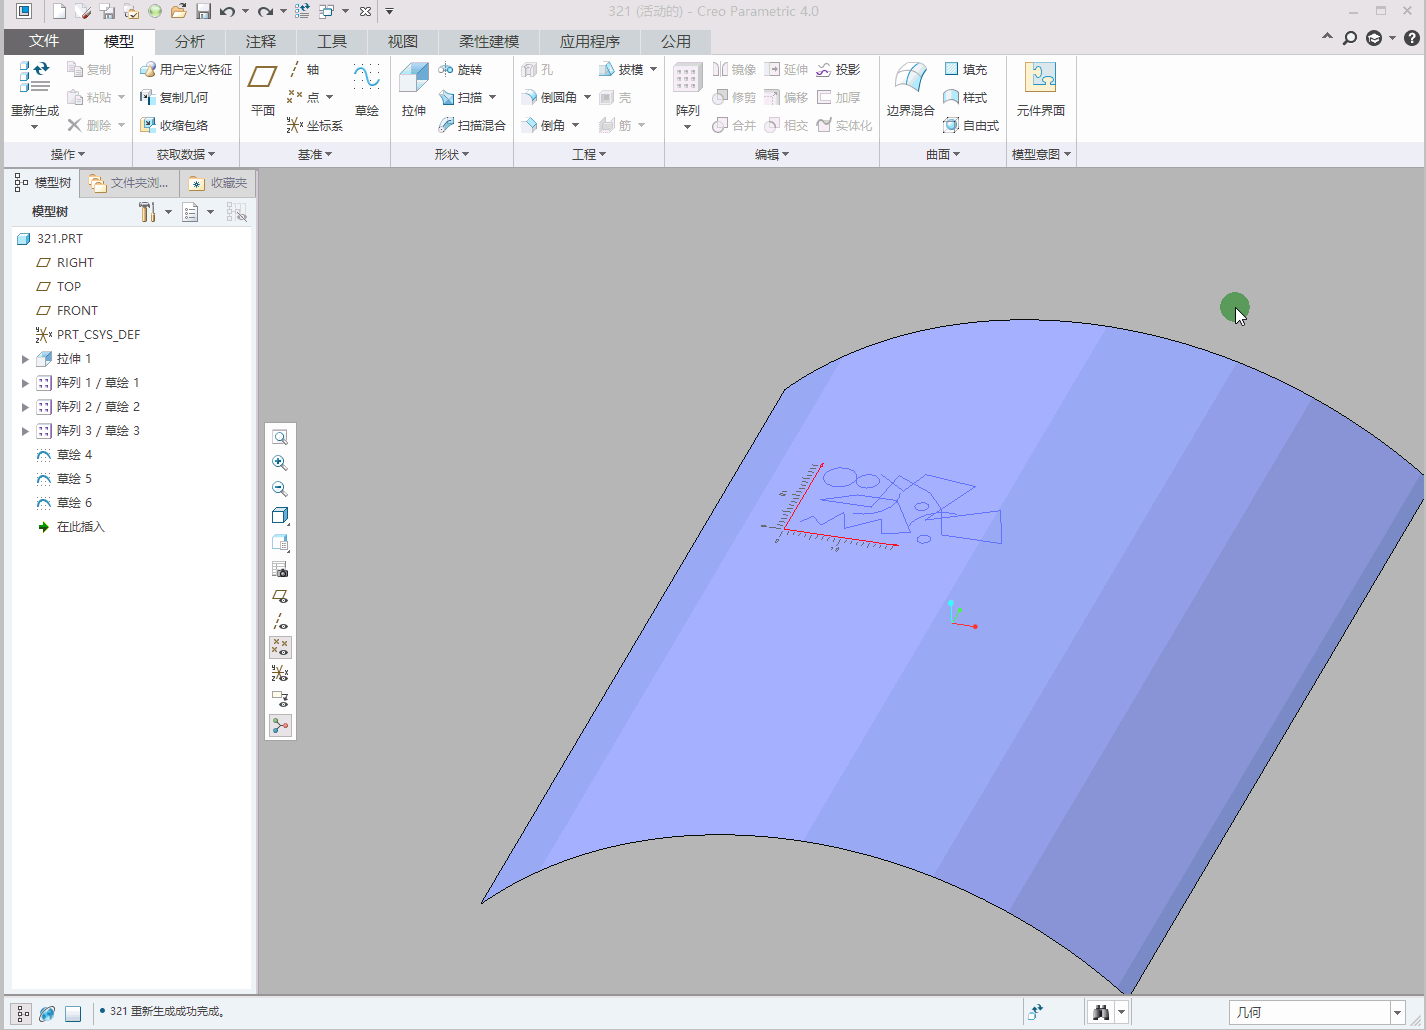Expand the 阵列 1 / 草绘 1 node

coord(26,383)
